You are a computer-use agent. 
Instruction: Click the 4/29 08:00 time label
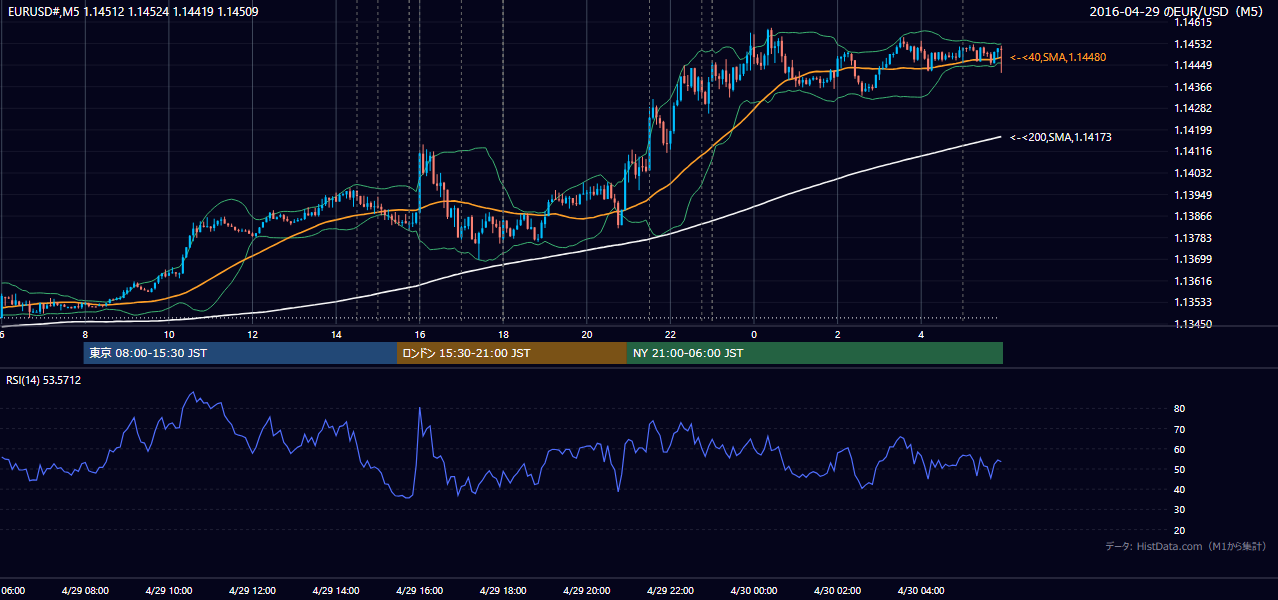click(x=85, y=591)
